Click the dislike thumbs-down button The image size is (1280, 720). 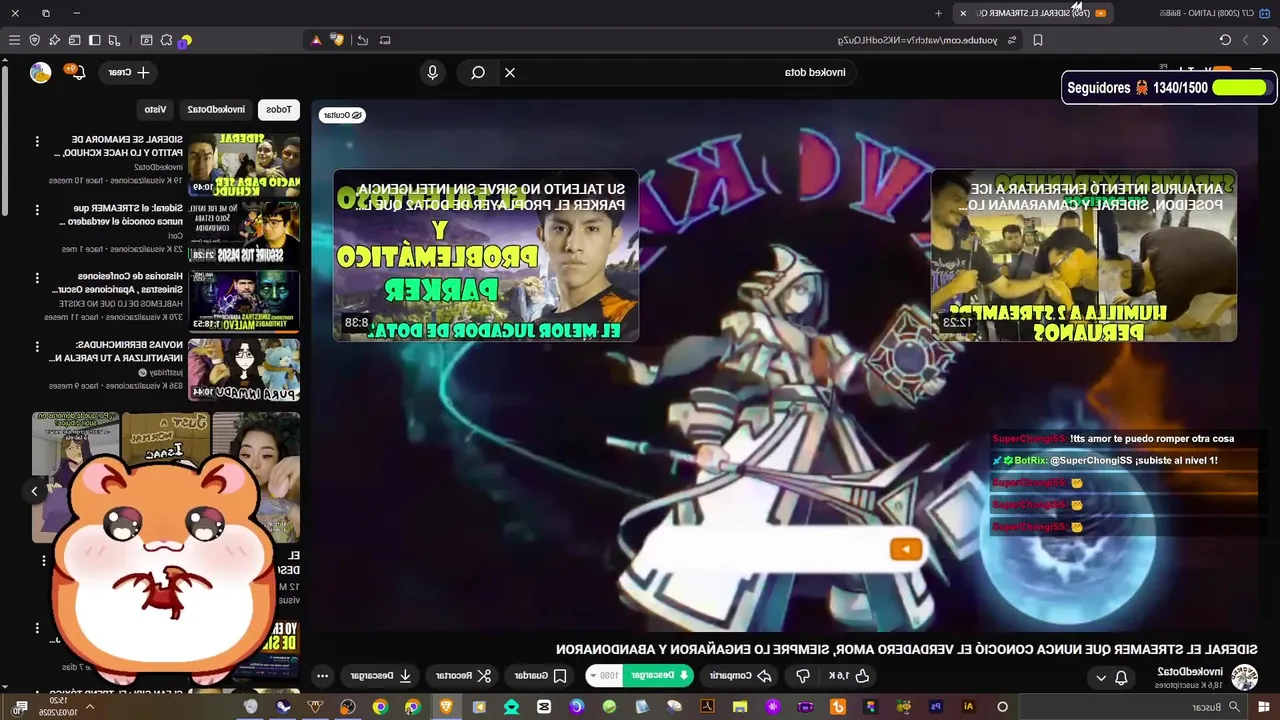click(x=802, y=676)
